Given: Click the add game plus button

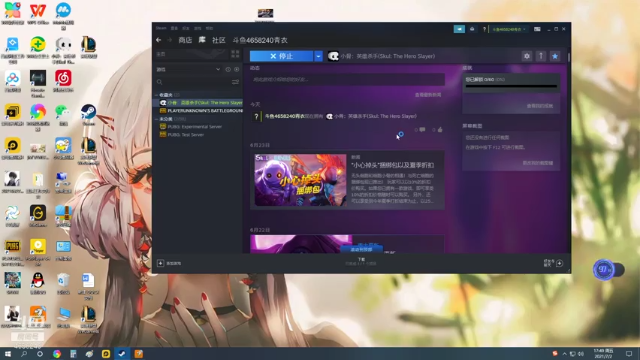Looking at the screenshot, I should [160, 263].
